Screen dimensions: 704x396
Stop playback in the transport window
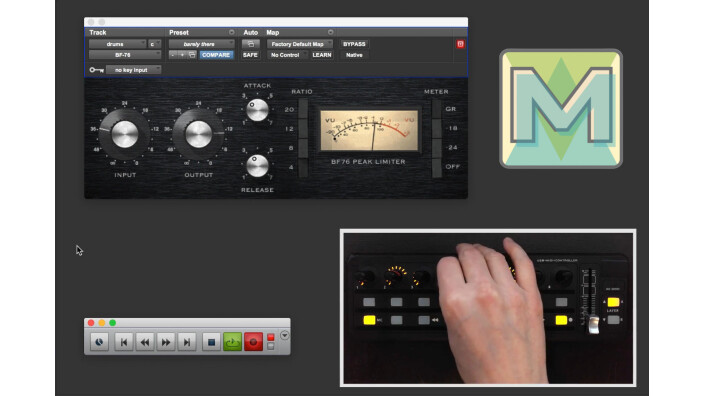coord(211,342)
